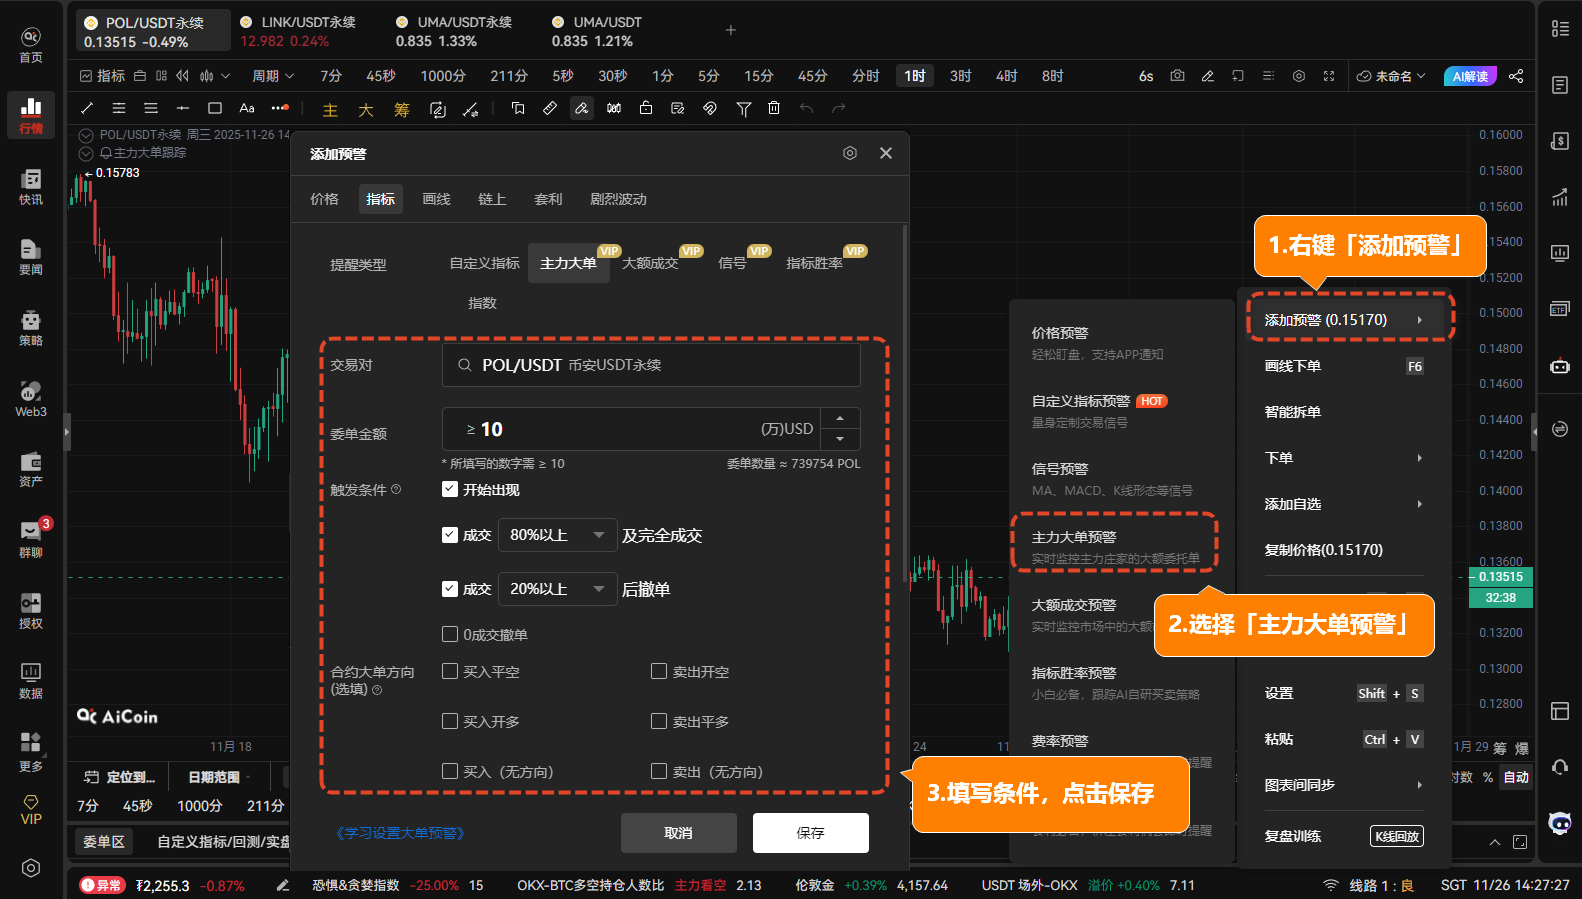Click the robot icon on right sidebar
Image resolution: width=1582 pixels, height=899 pixels.
click(x=1560, y=366)
